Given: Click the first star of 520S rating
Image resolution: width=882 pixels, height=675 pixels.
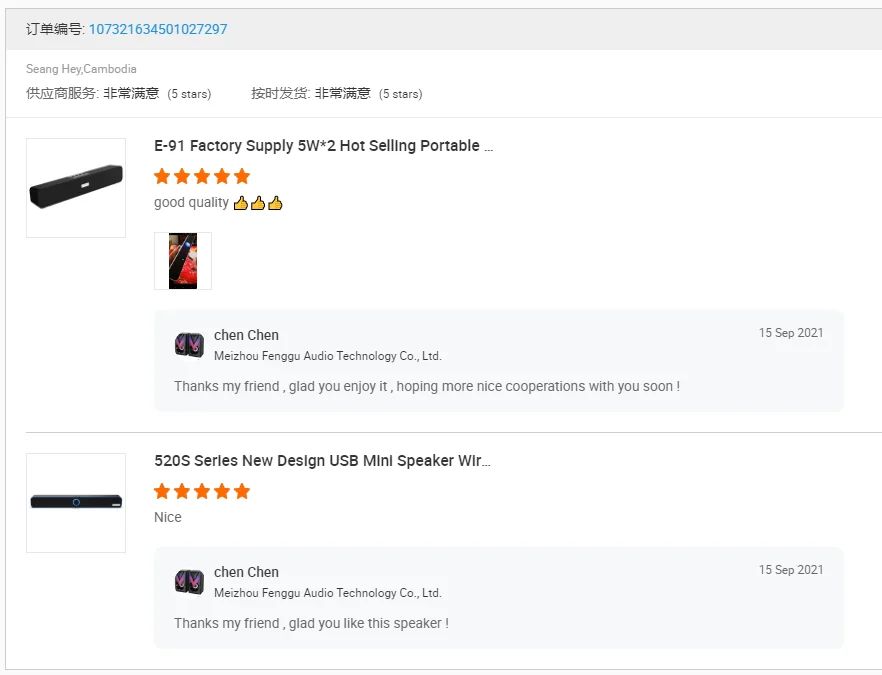Looking at the screenshot, I should pyautogui.click(x=162, y=491).
